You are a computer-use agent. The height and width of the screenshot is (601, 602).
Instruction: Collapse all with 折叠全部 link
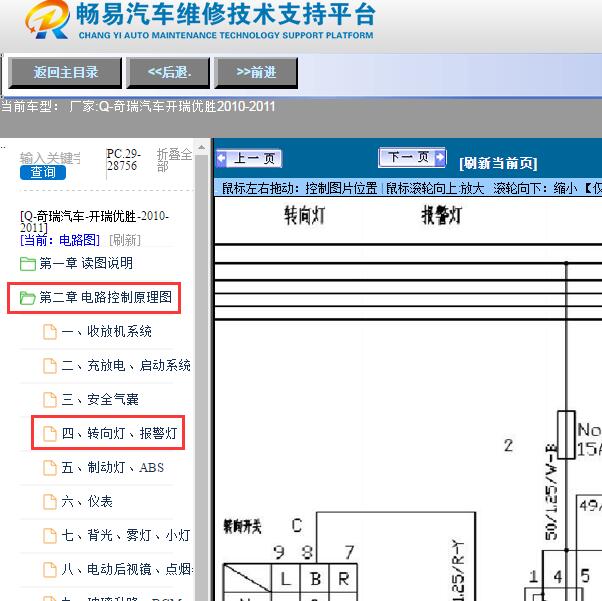(x=174, y=160)
